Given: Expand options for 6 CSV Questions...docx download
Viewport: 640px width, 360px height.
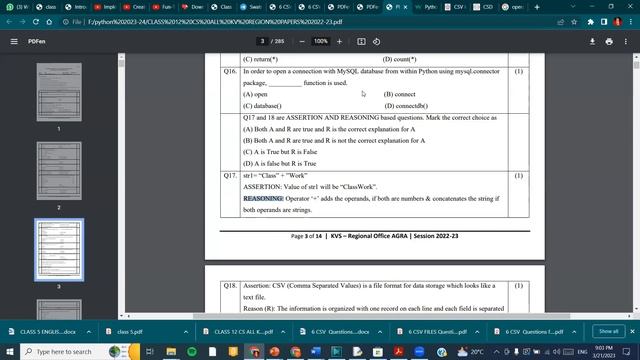Looking at the screenshot, I should (x=380, y=332).
